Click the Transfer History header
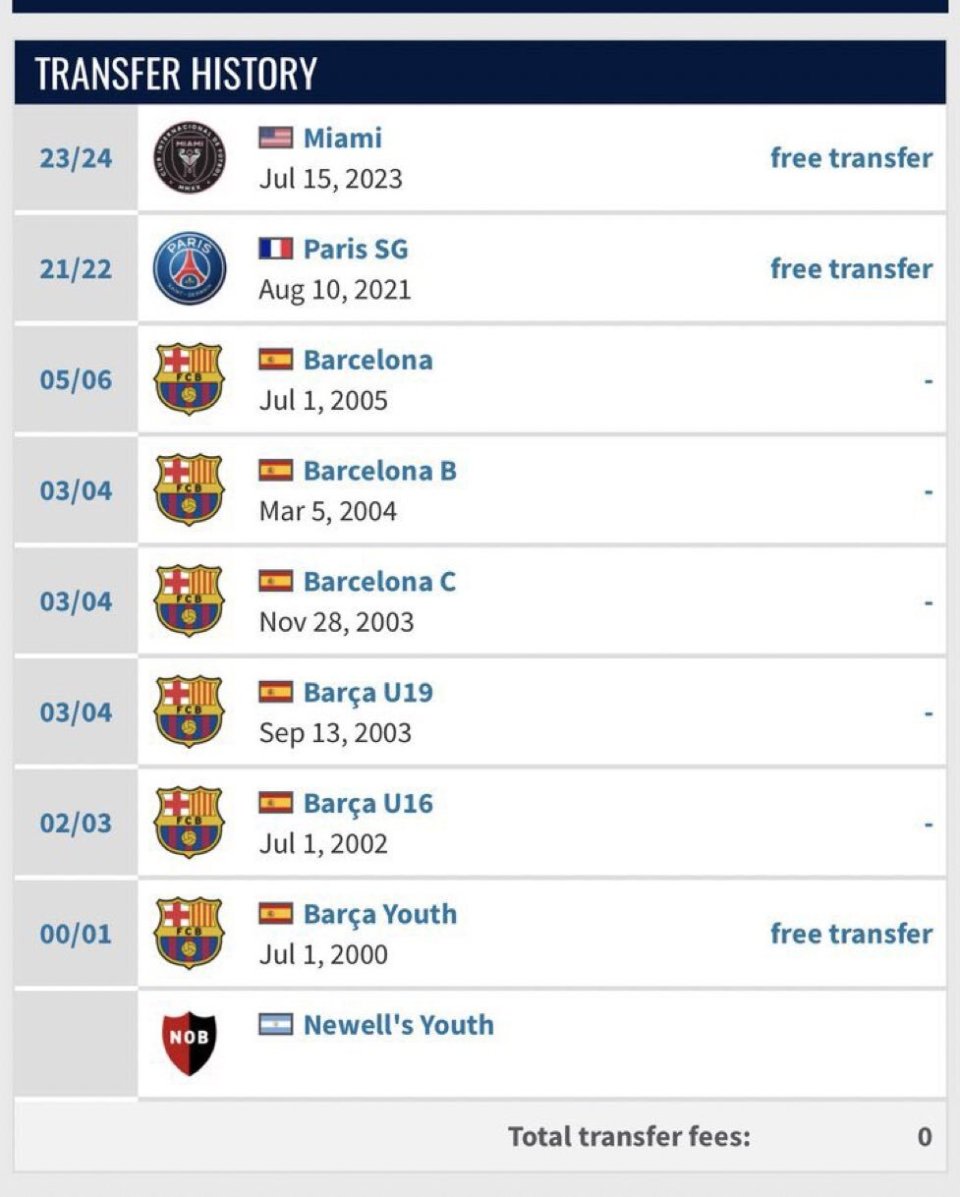Screen dimensions: 960x1197 pos(176,74)
